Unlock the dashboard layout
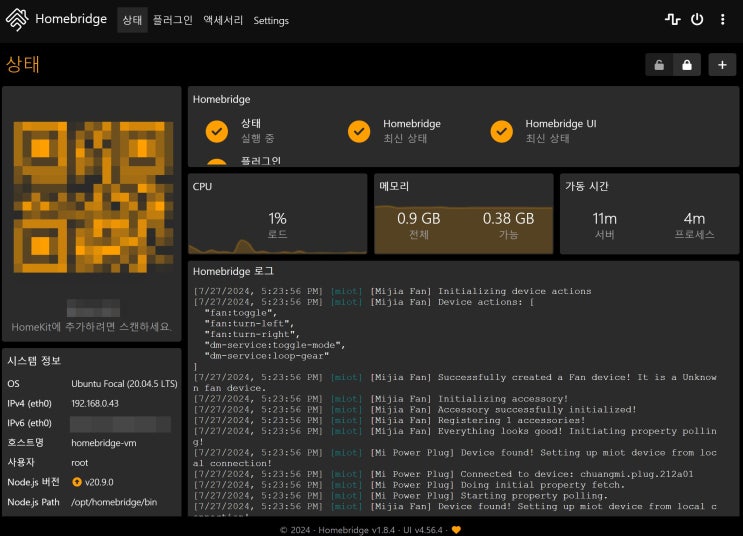743x536 pixels. [659, 65]
